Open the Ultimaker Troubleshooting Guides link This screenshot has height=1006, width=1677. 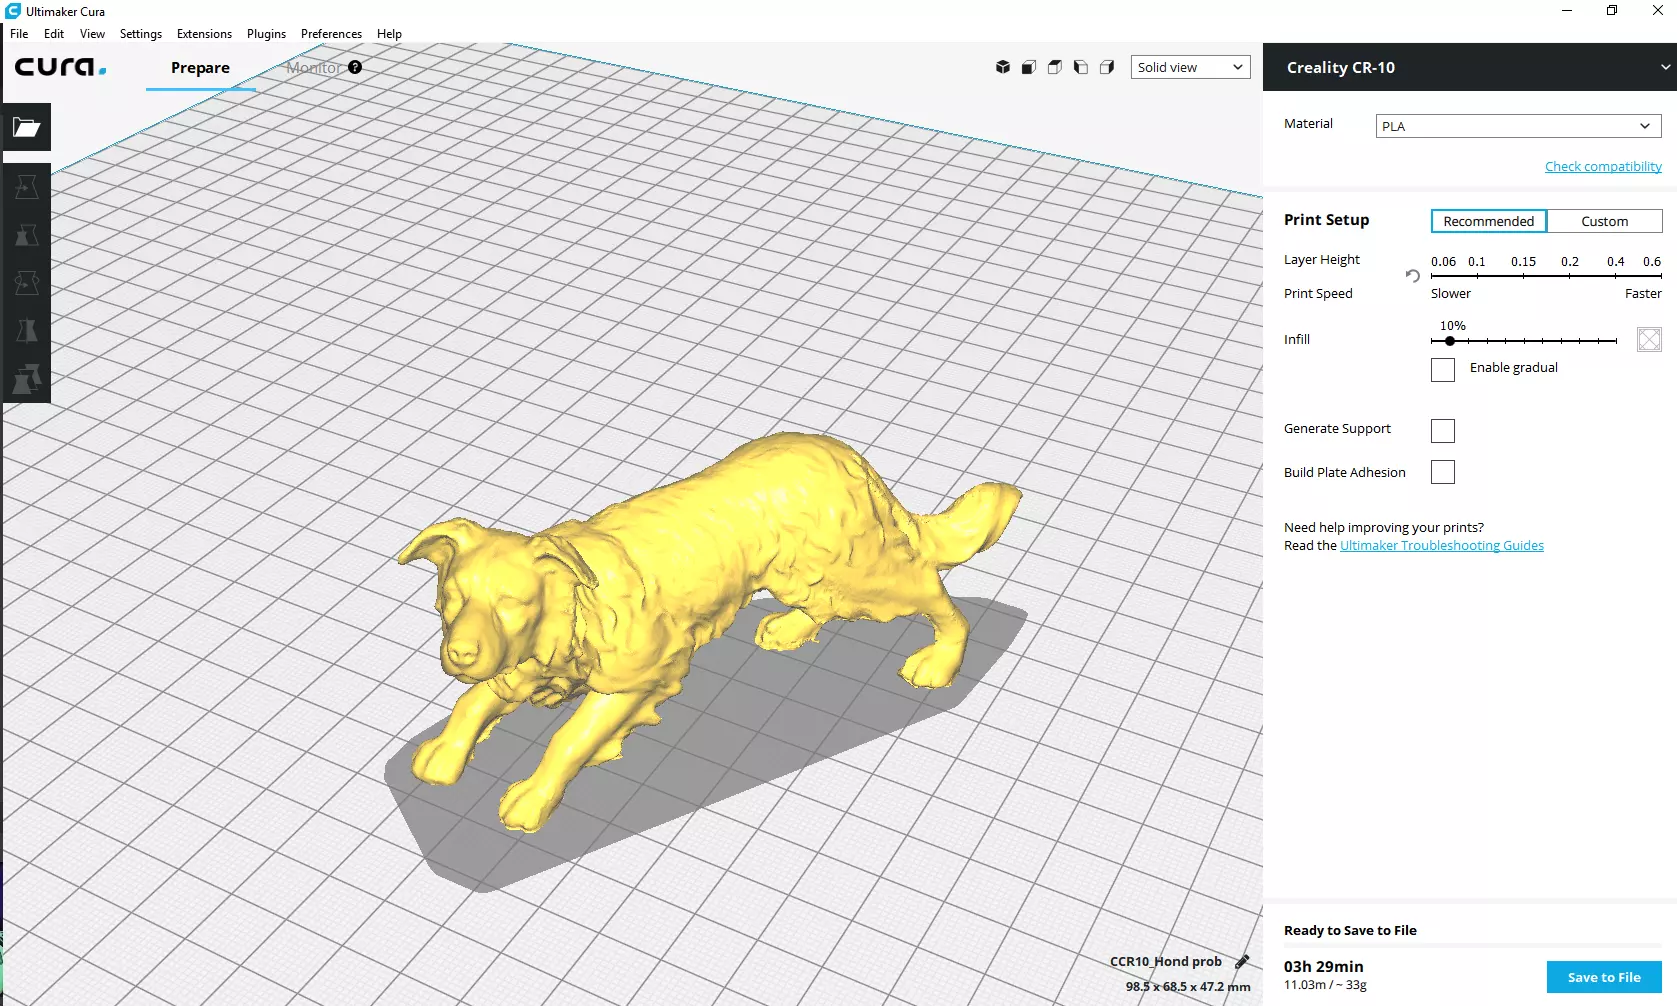[x=1441, y=545]
